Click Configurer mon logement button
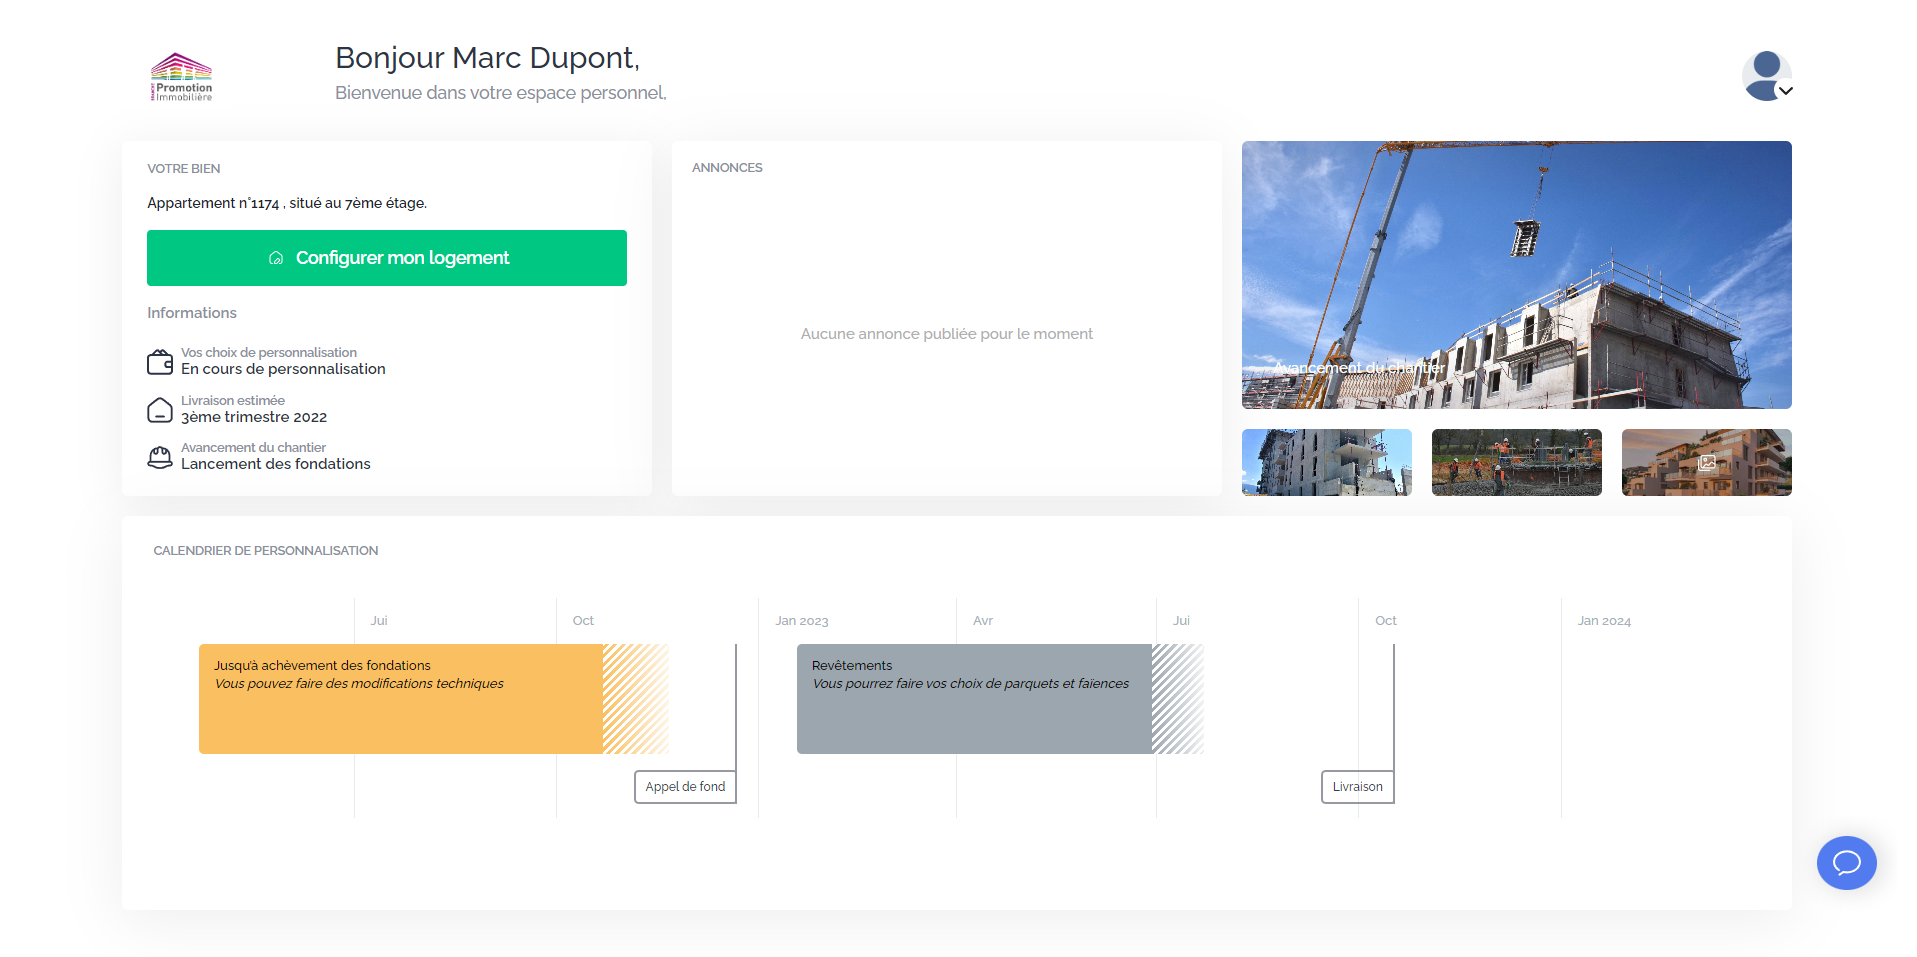Viewport: 1917px width, 957px height. [x=387, y=258]
